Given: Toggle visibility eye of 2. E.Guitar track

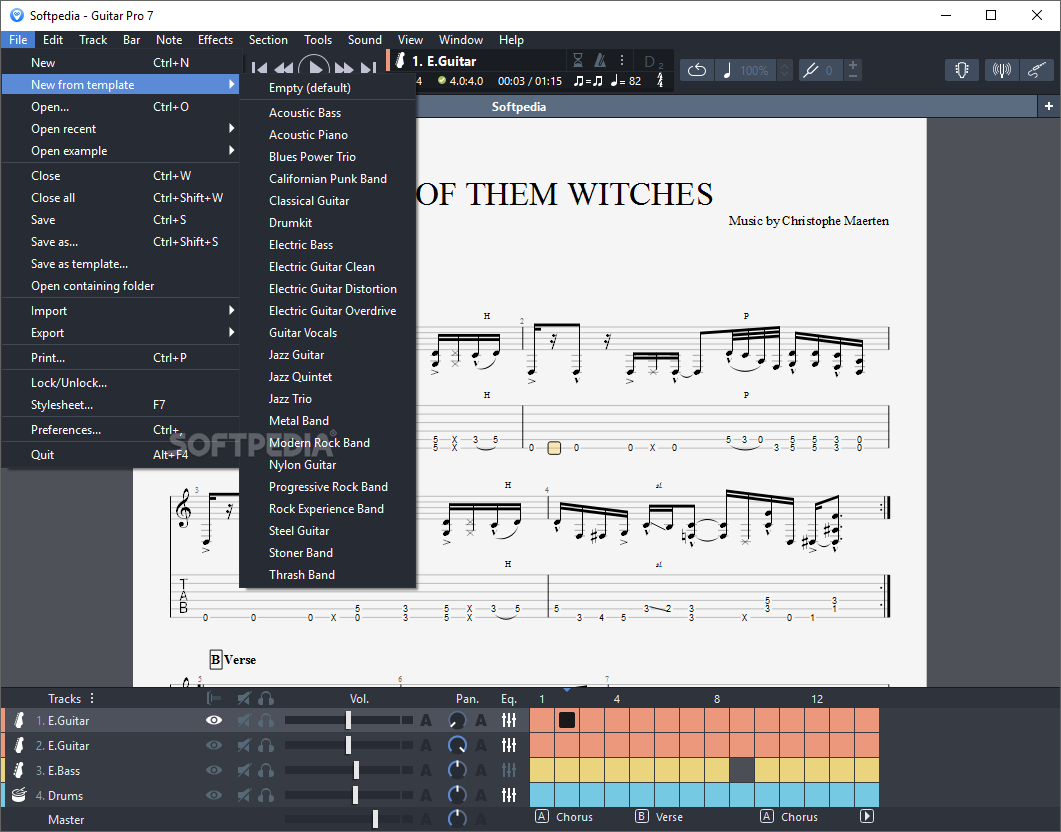Looking at the screenshot, I should pos(214,745).
